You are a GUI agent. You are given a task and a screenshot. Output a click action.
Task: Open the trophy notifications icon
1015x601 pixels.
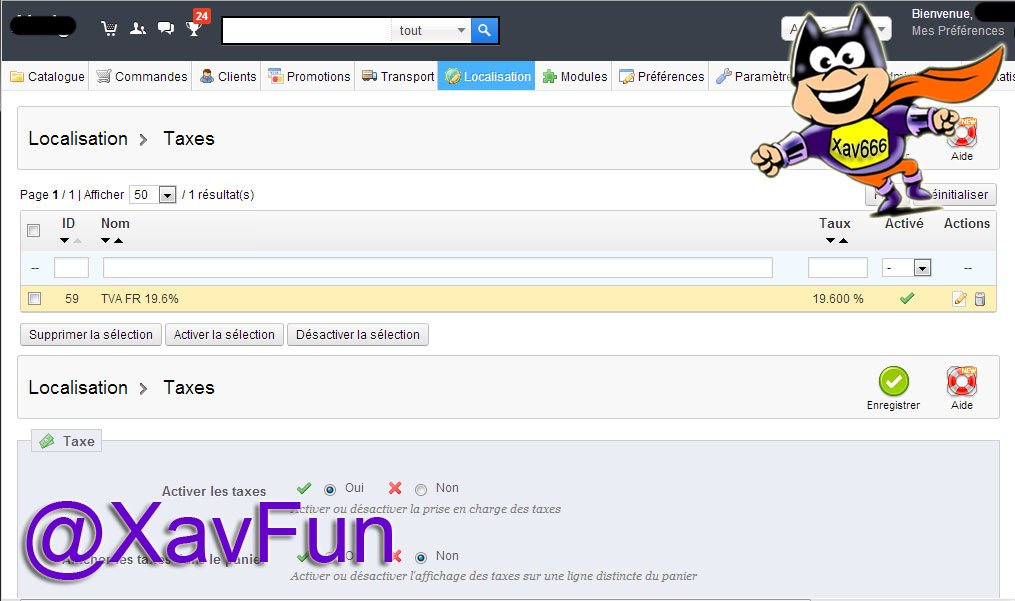click(194, 28)
